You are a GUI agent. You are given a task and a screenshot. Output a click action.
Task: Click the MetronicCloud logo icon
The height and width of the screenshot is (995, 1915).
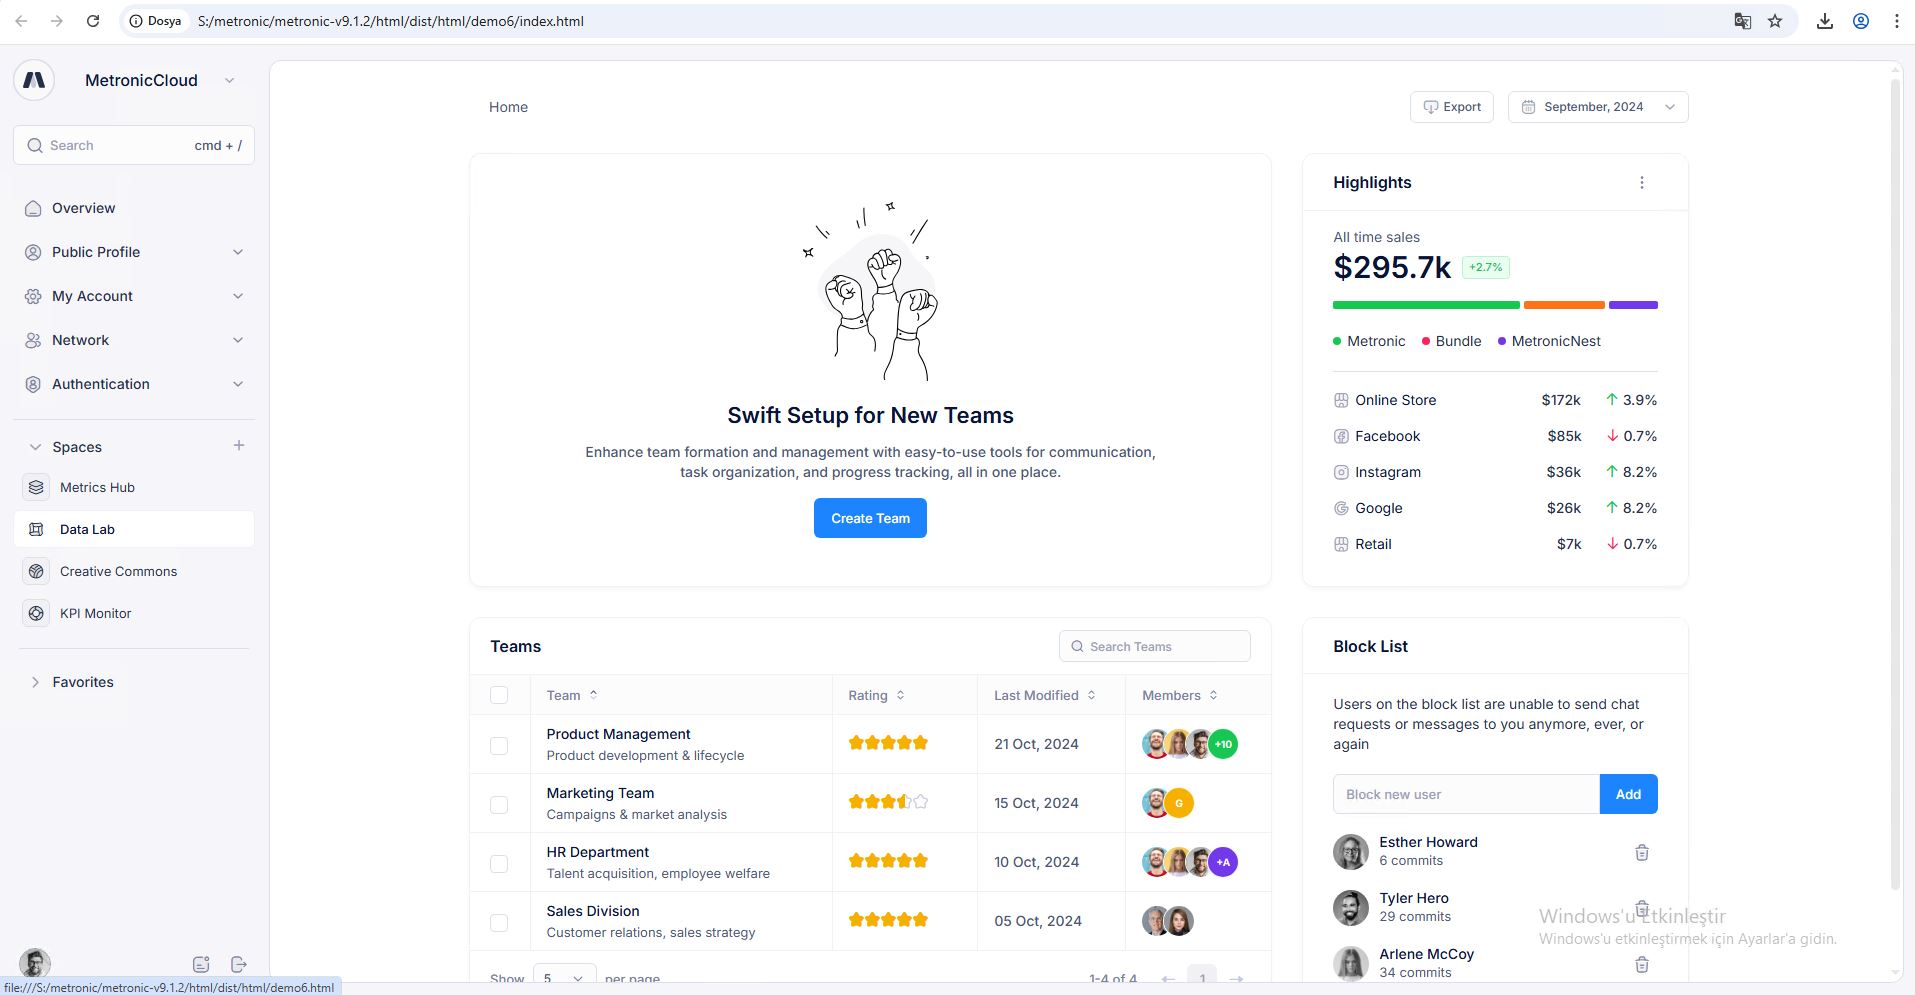34,81
